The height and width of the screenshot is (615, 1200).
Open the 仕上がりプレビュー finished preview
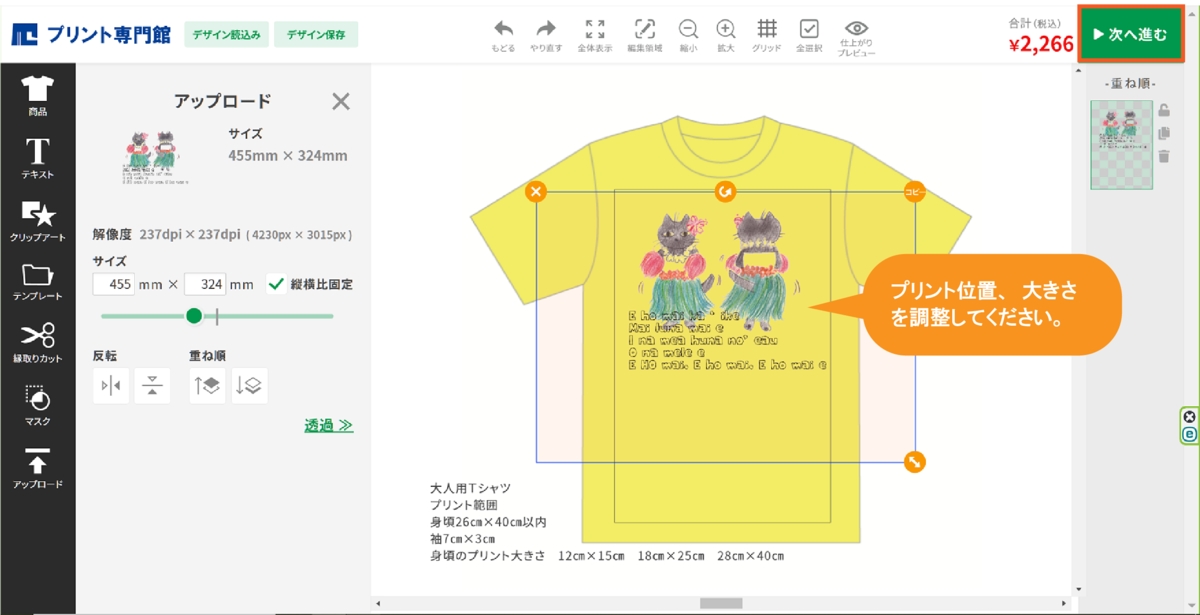pos(857,37)
